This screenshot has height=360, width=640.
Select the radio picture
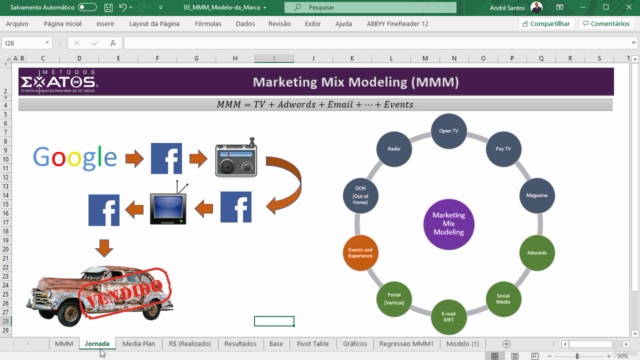236,158
